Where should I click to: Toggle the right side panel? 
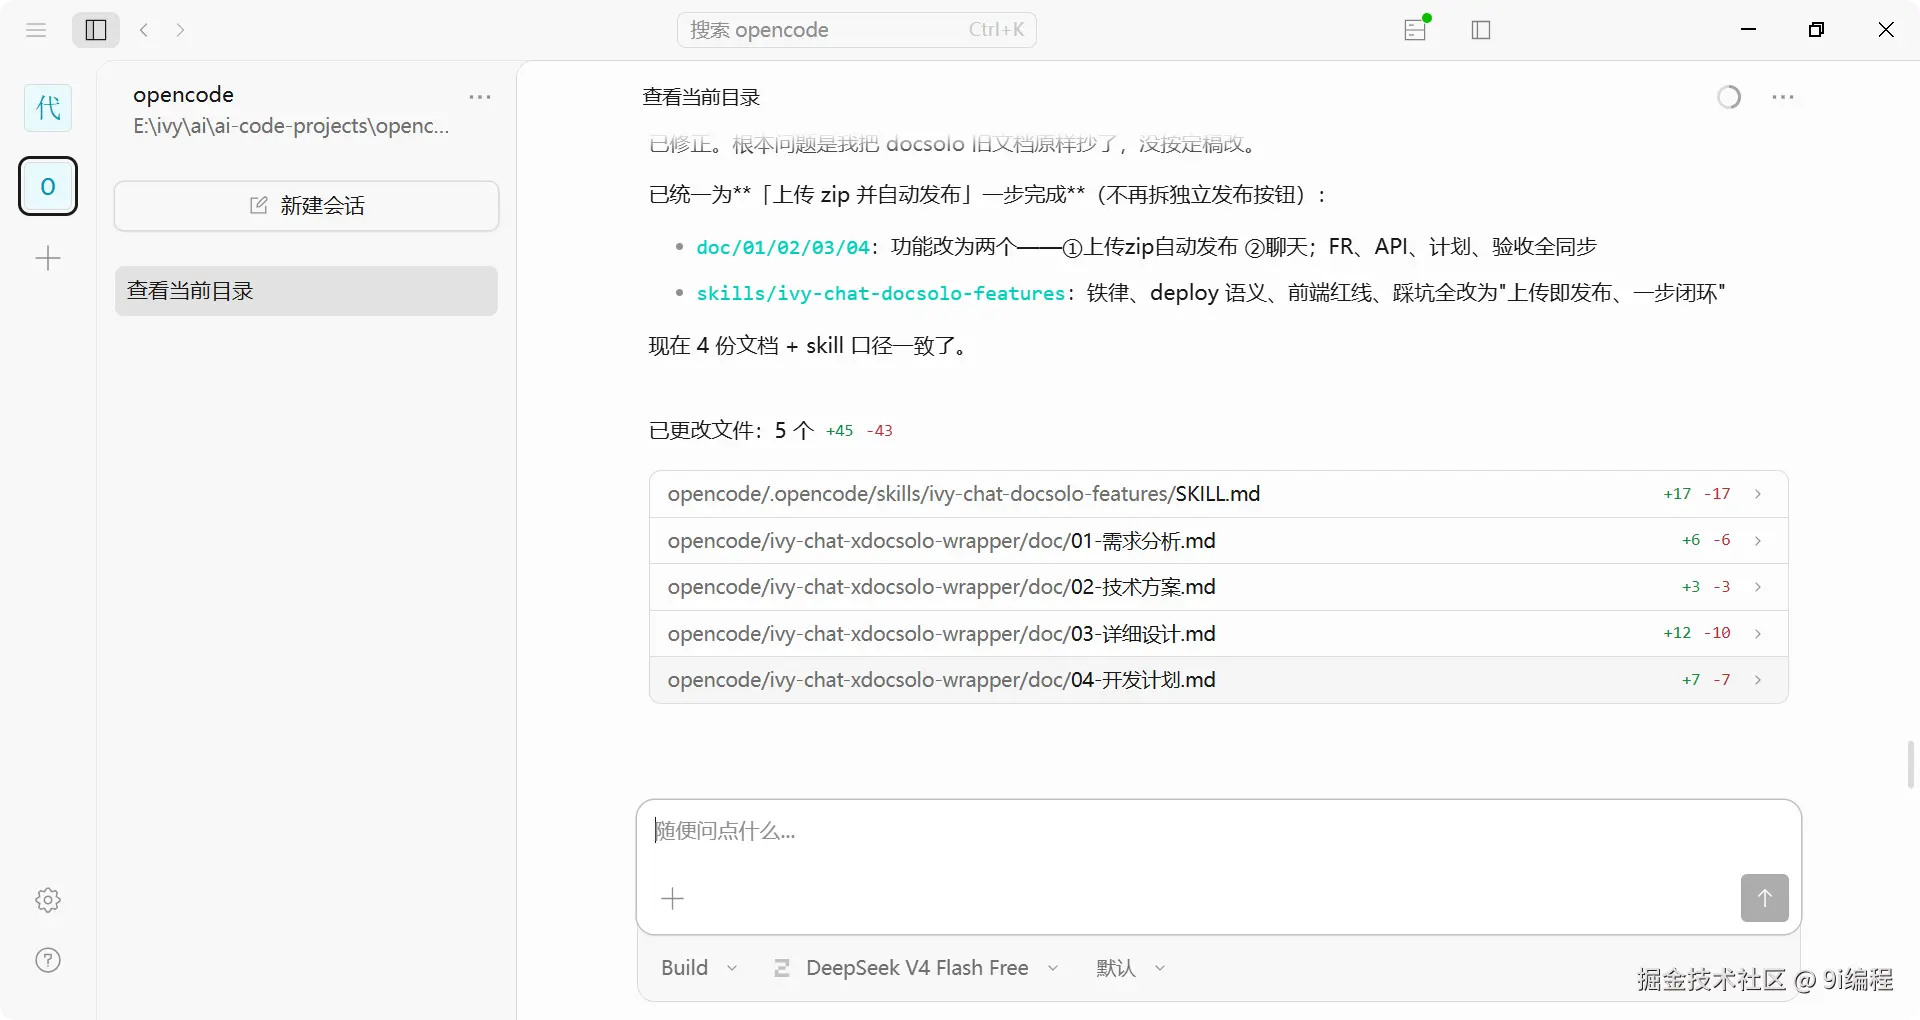[1481, 30]
